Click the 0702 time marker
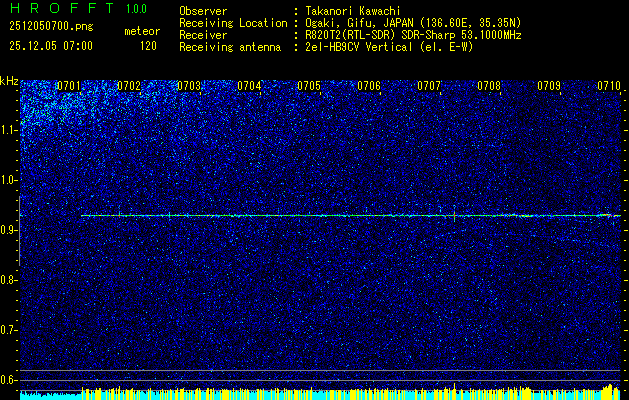 pyautogui.click(x=129, y=85)
